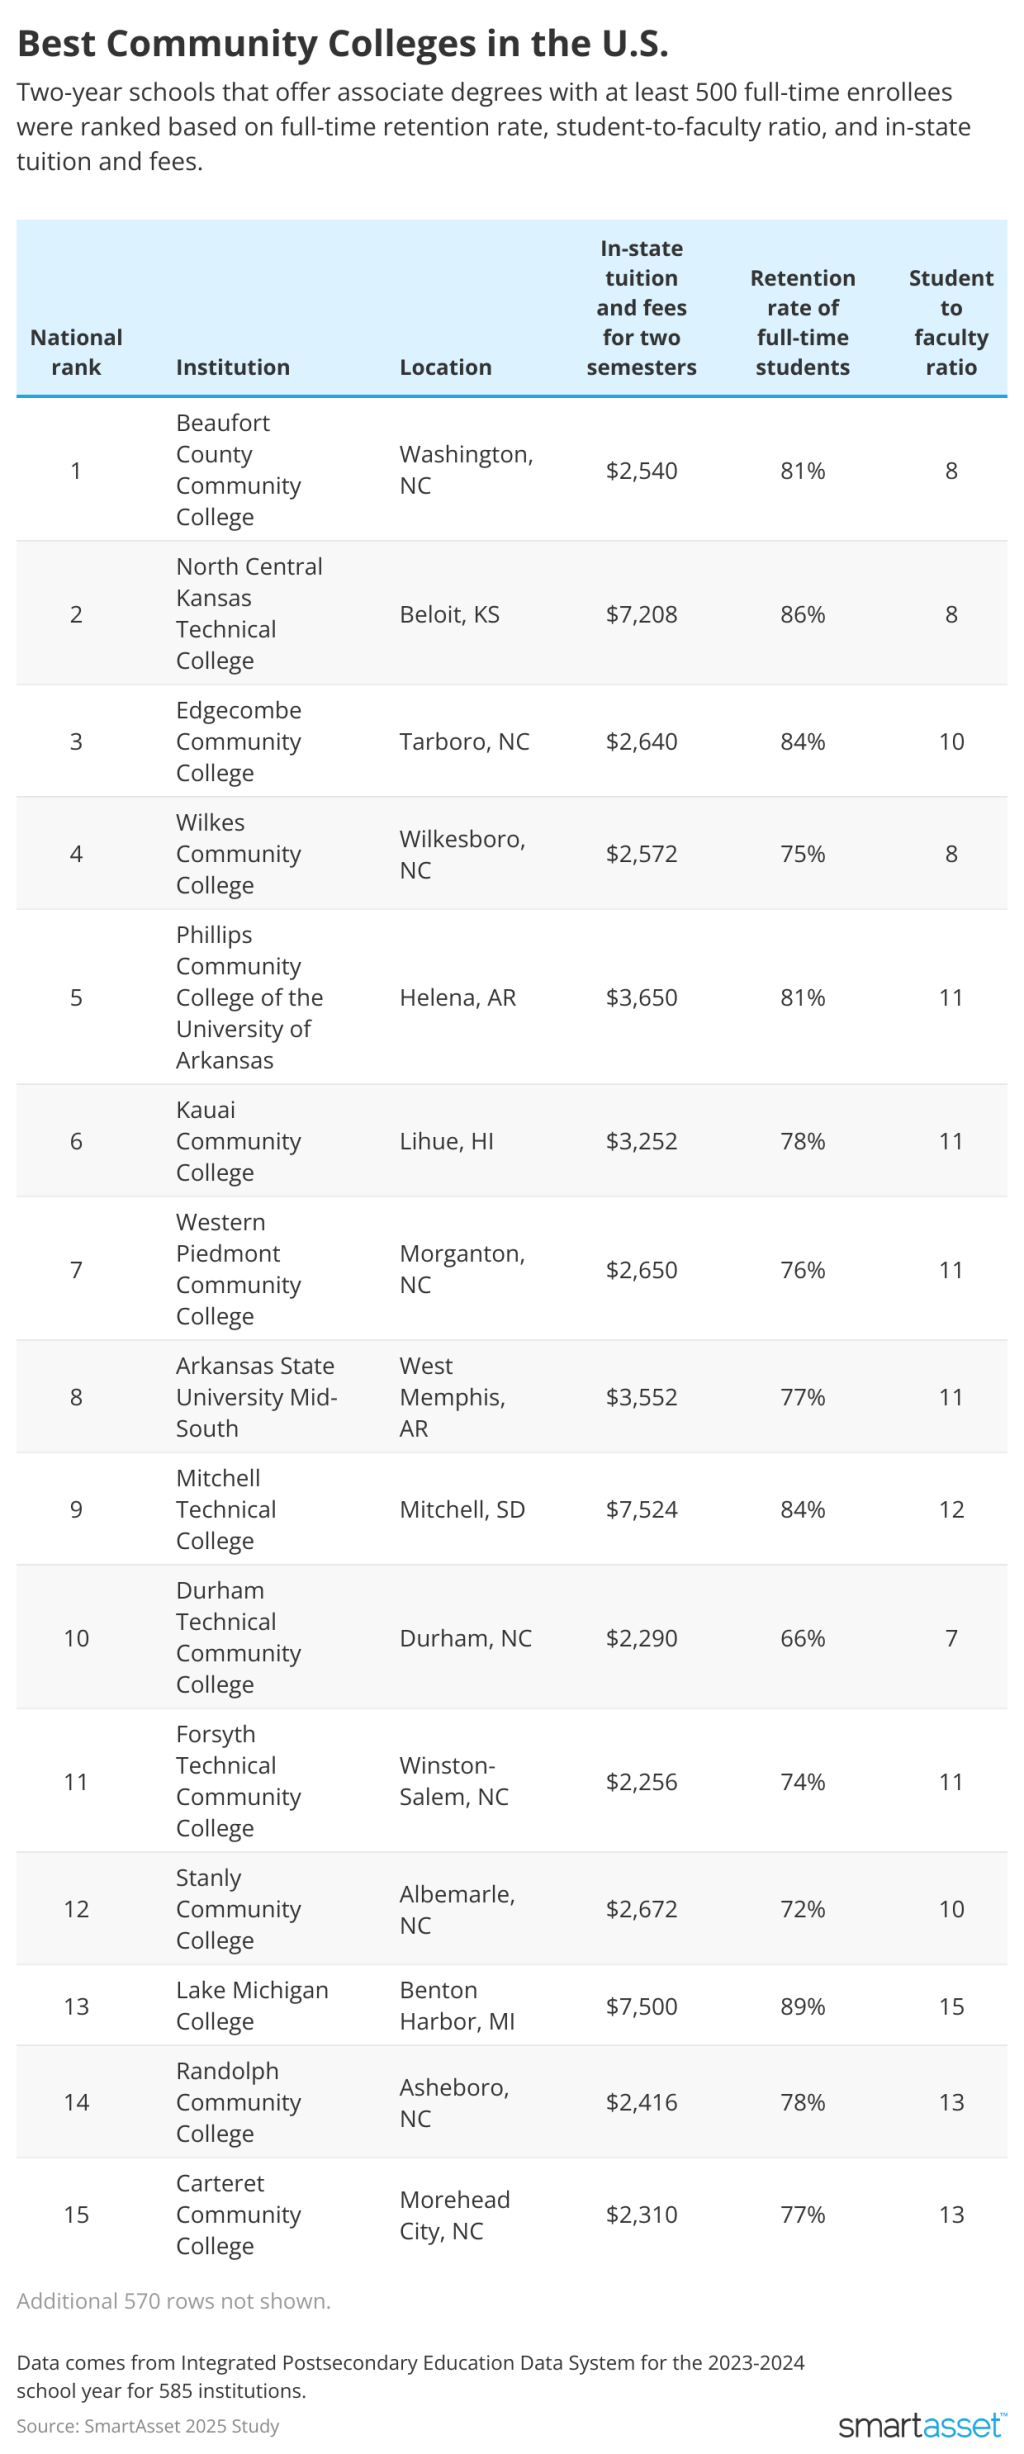Select Beaufort County Community College name

click(238, 470)
